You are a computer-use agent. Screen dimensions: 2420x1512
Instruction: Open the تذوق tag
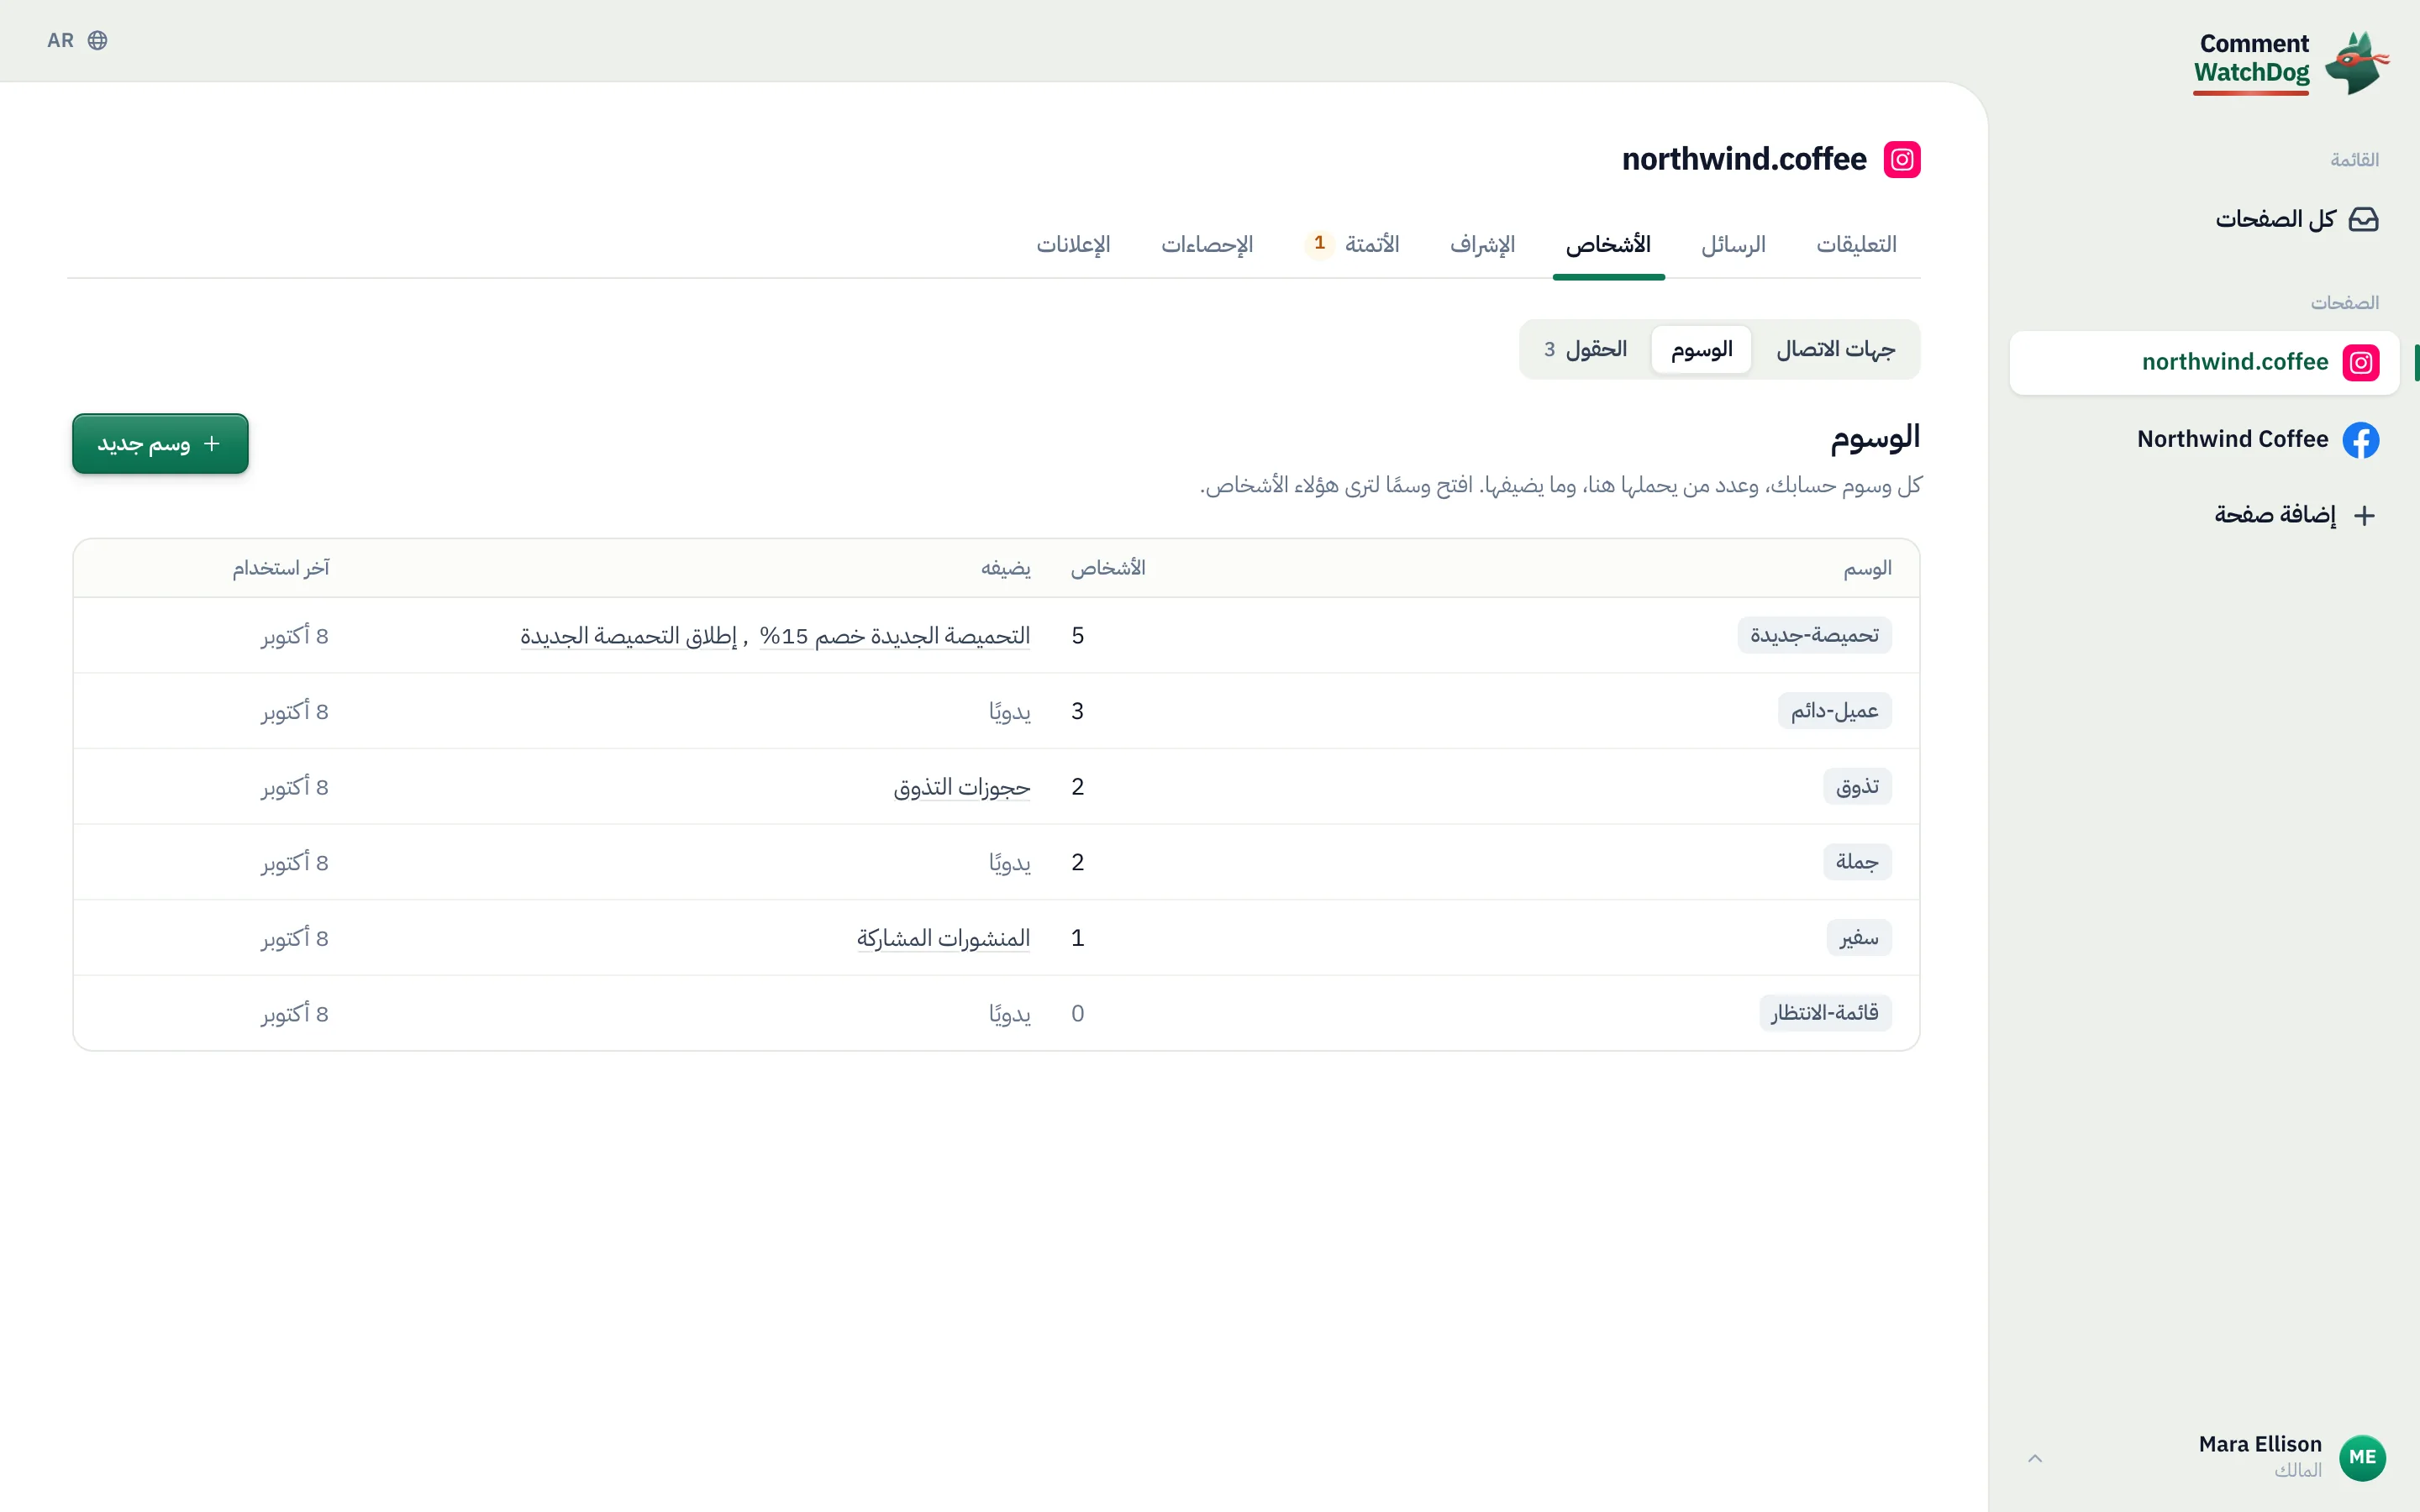[1857, 787]
